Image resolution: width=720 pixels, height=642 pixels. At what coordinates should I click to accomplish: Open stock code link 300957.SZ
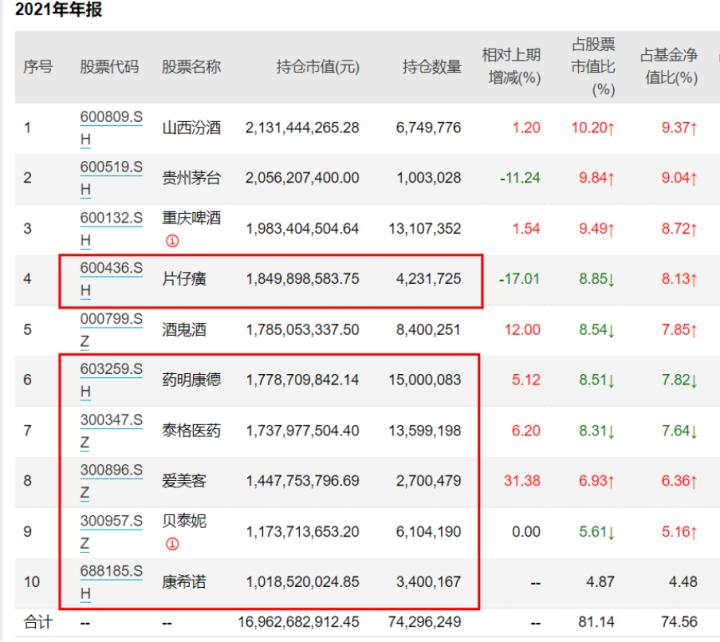111,532
